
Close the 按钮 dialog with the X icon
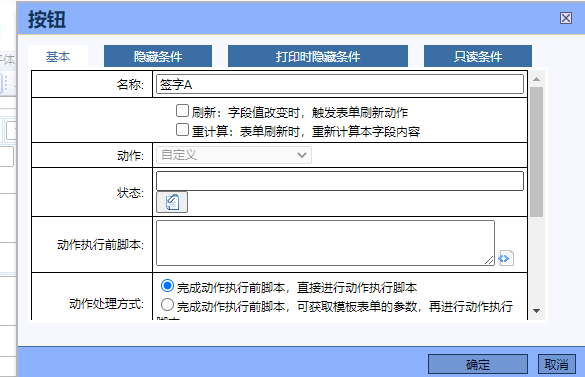[566, 18]
